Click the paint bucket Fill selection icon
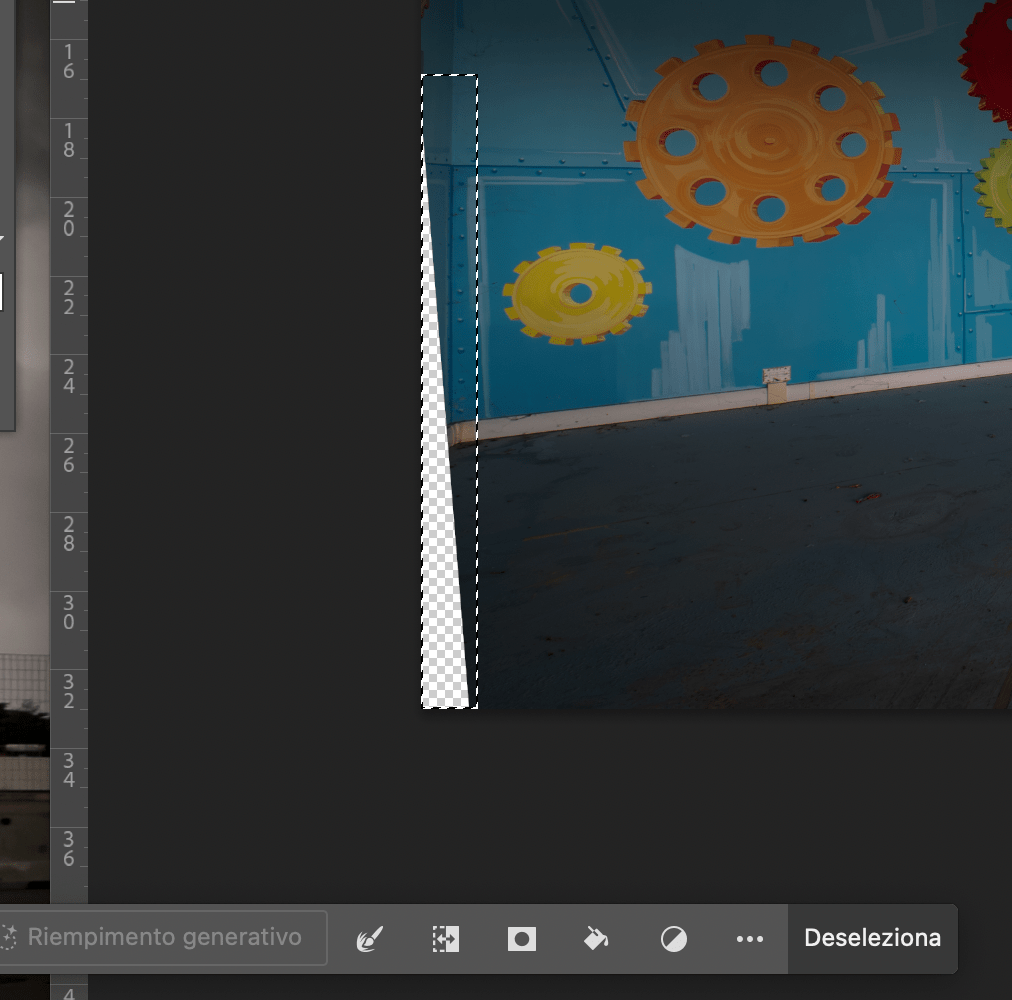Image resolution: width=1012 pixels, height=1000 pixels. coord(595,938)
